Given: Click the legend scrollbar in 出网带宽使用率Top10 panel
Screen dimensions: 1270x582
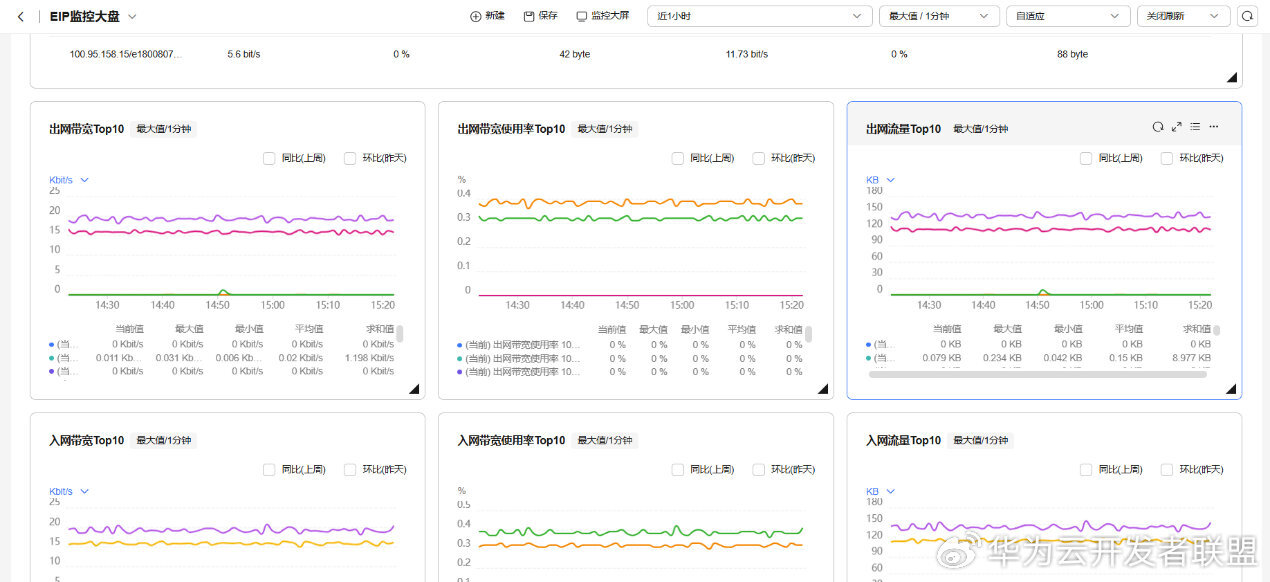Looking at the screenshot, I should click(808, 334).
